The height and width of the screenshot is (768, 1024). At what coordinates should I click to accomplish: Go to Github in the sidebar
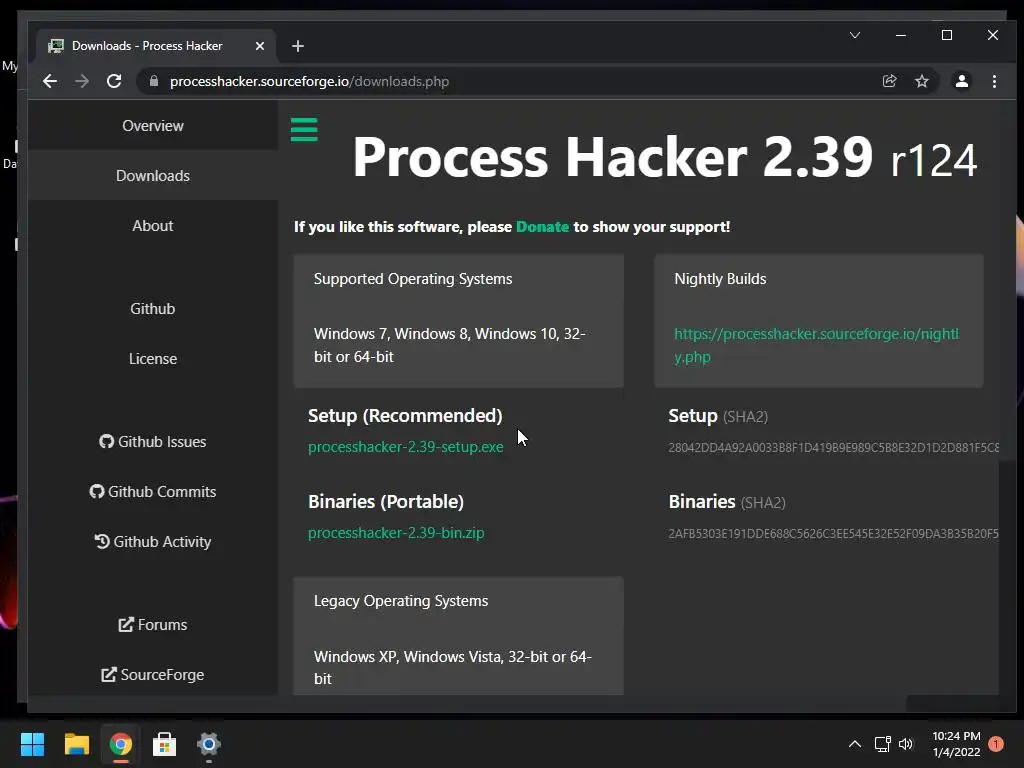[x=153, y=308]
